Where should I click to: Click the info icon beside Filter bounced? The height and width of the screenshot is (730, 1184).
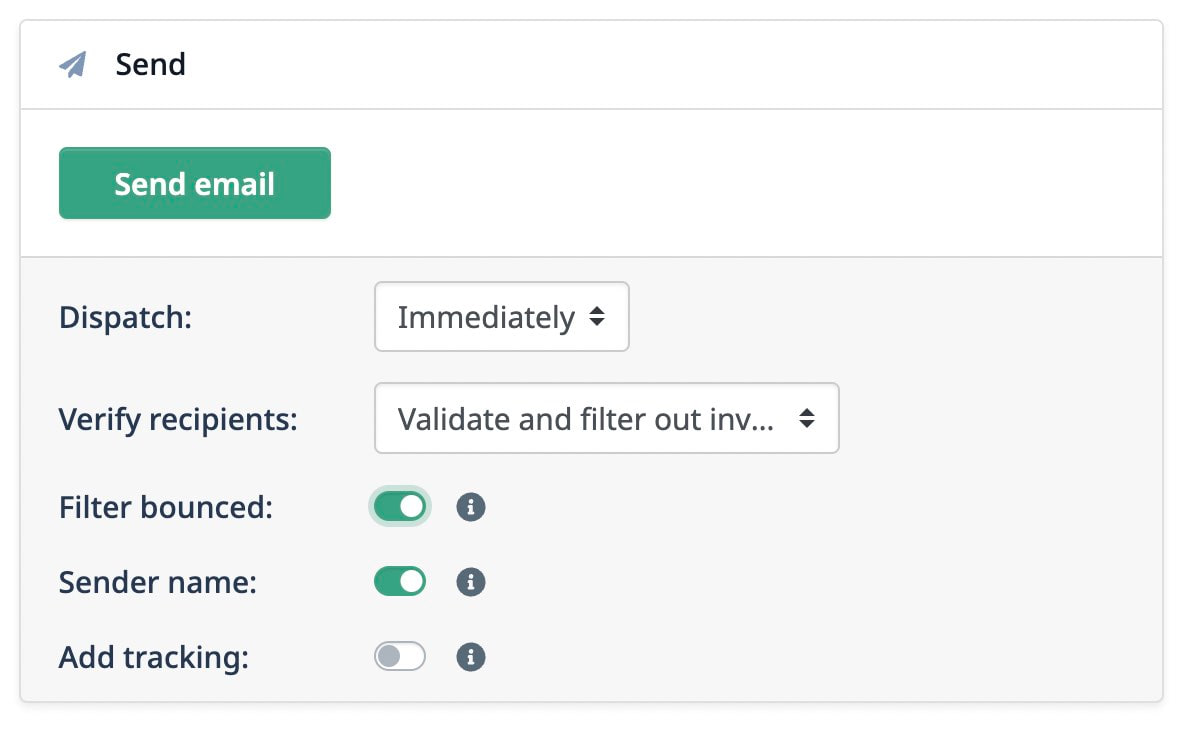(470, 506)
